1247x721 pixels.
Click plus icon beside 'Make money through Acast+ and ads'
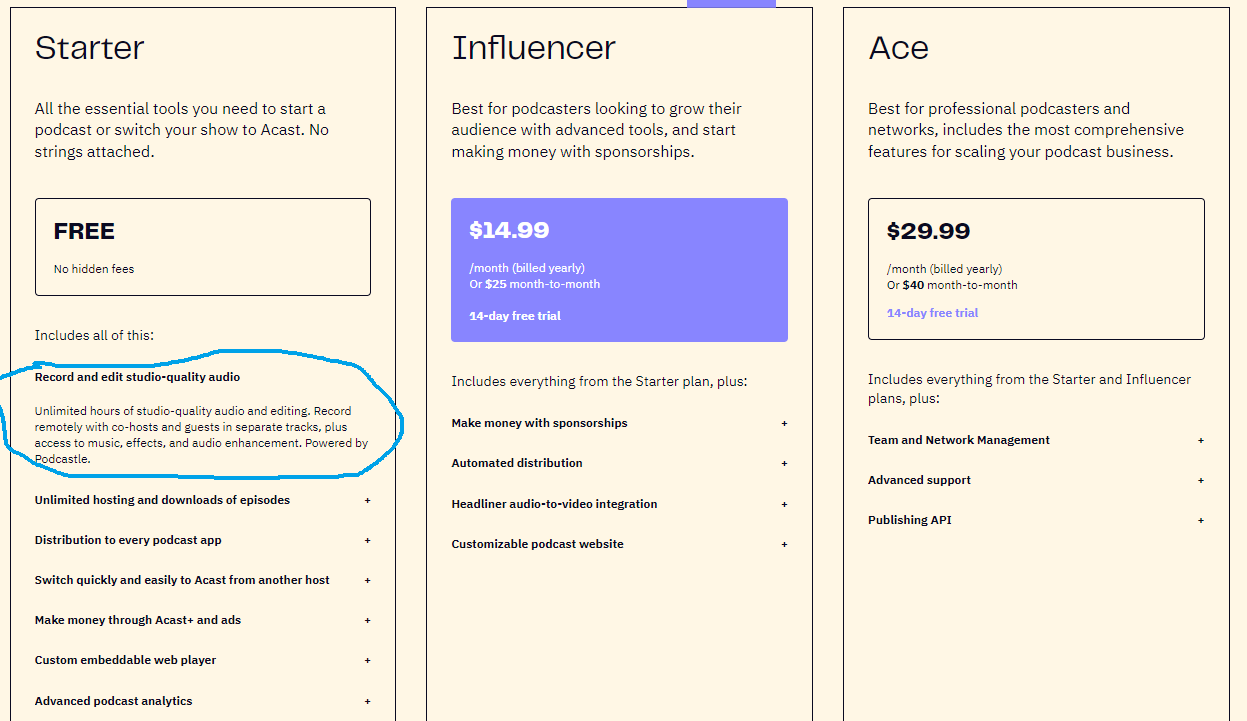tap(367, 620)
